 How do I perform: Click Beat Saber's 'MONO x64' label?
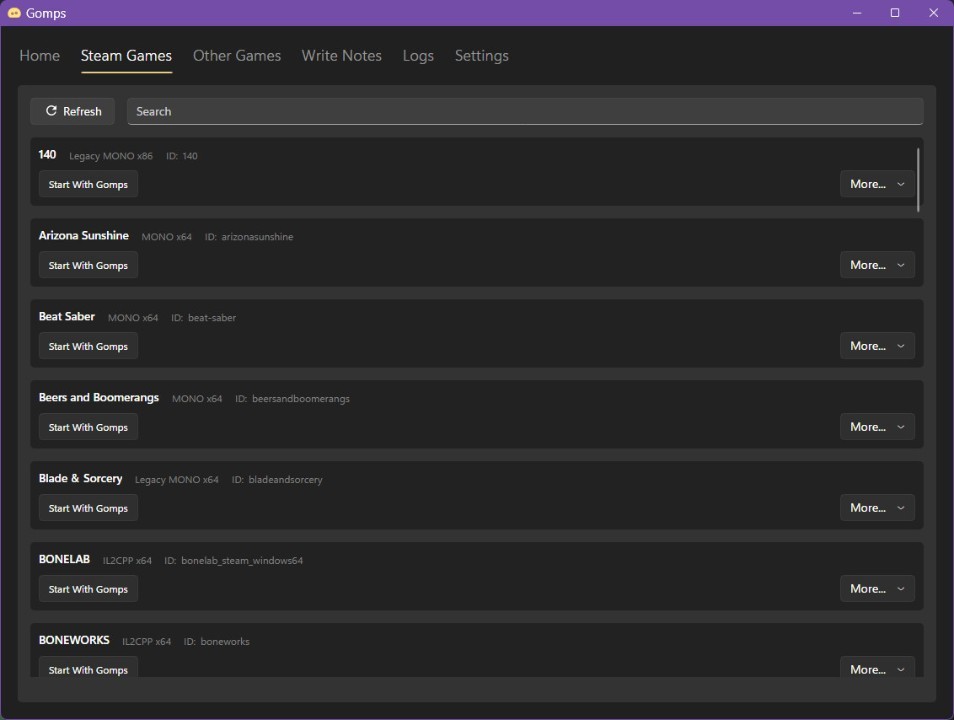[x=133, y=318]
